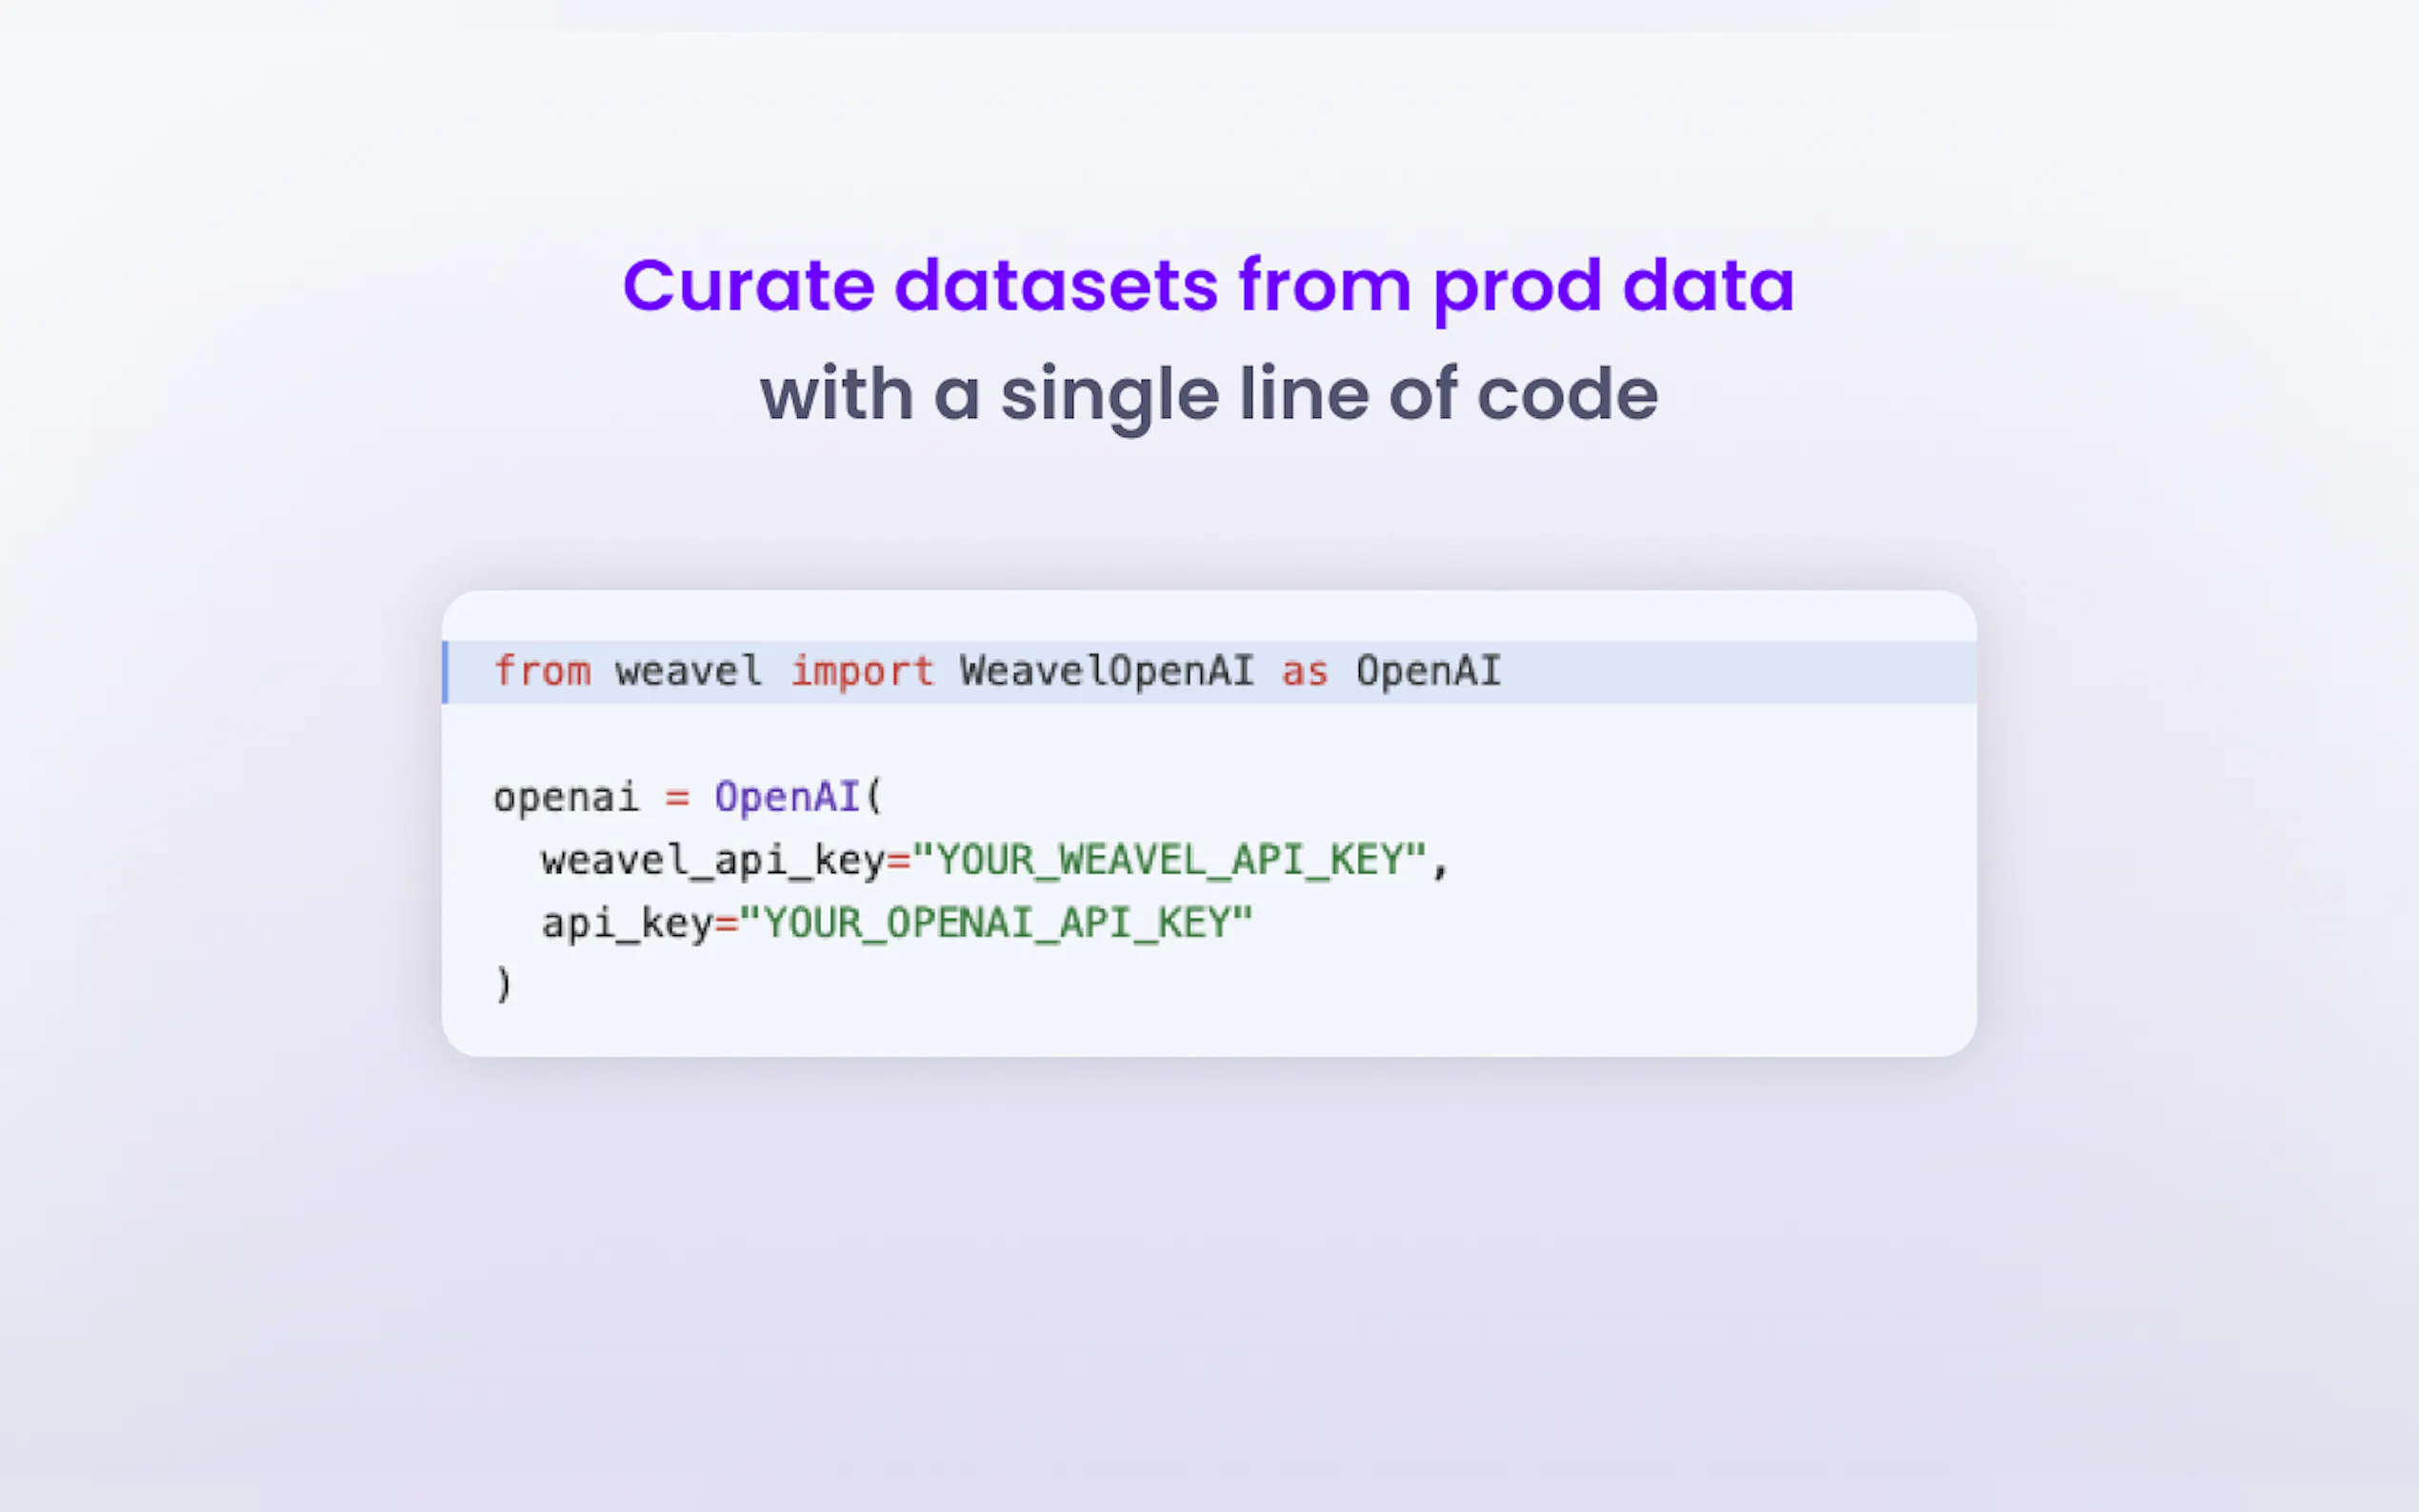Click the green "YOUR_WEAVEL_API_KEY" string
The image size is (2419, 1512).
1169,860
